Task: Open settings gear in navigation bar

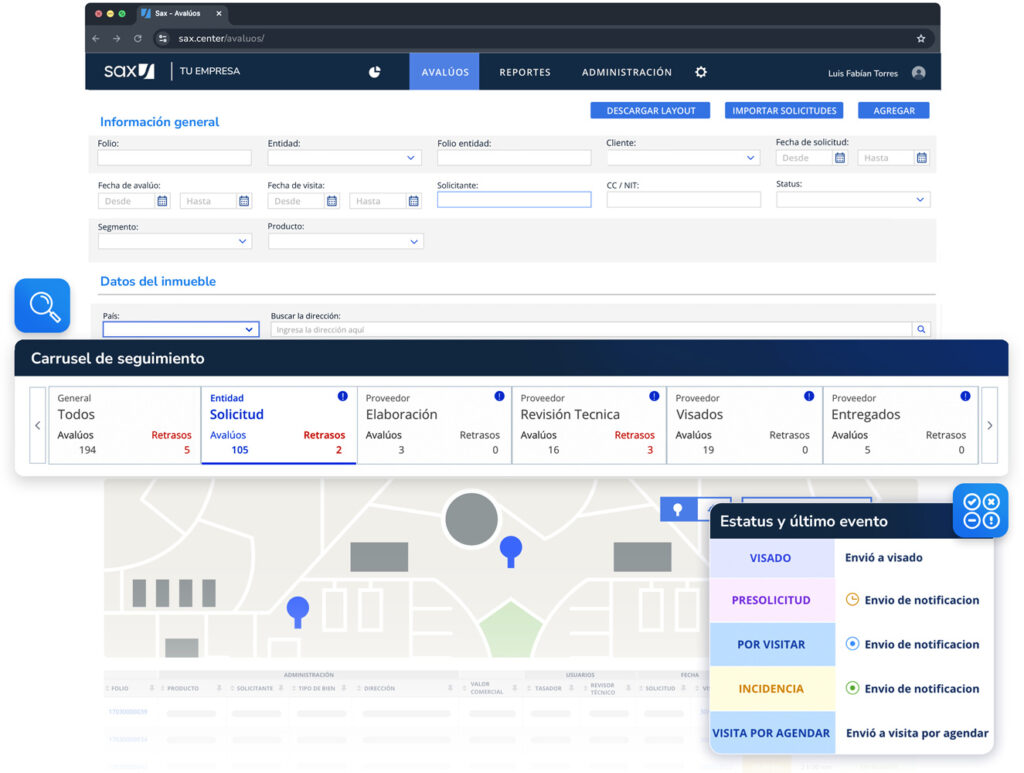Action: click(701, 72)
